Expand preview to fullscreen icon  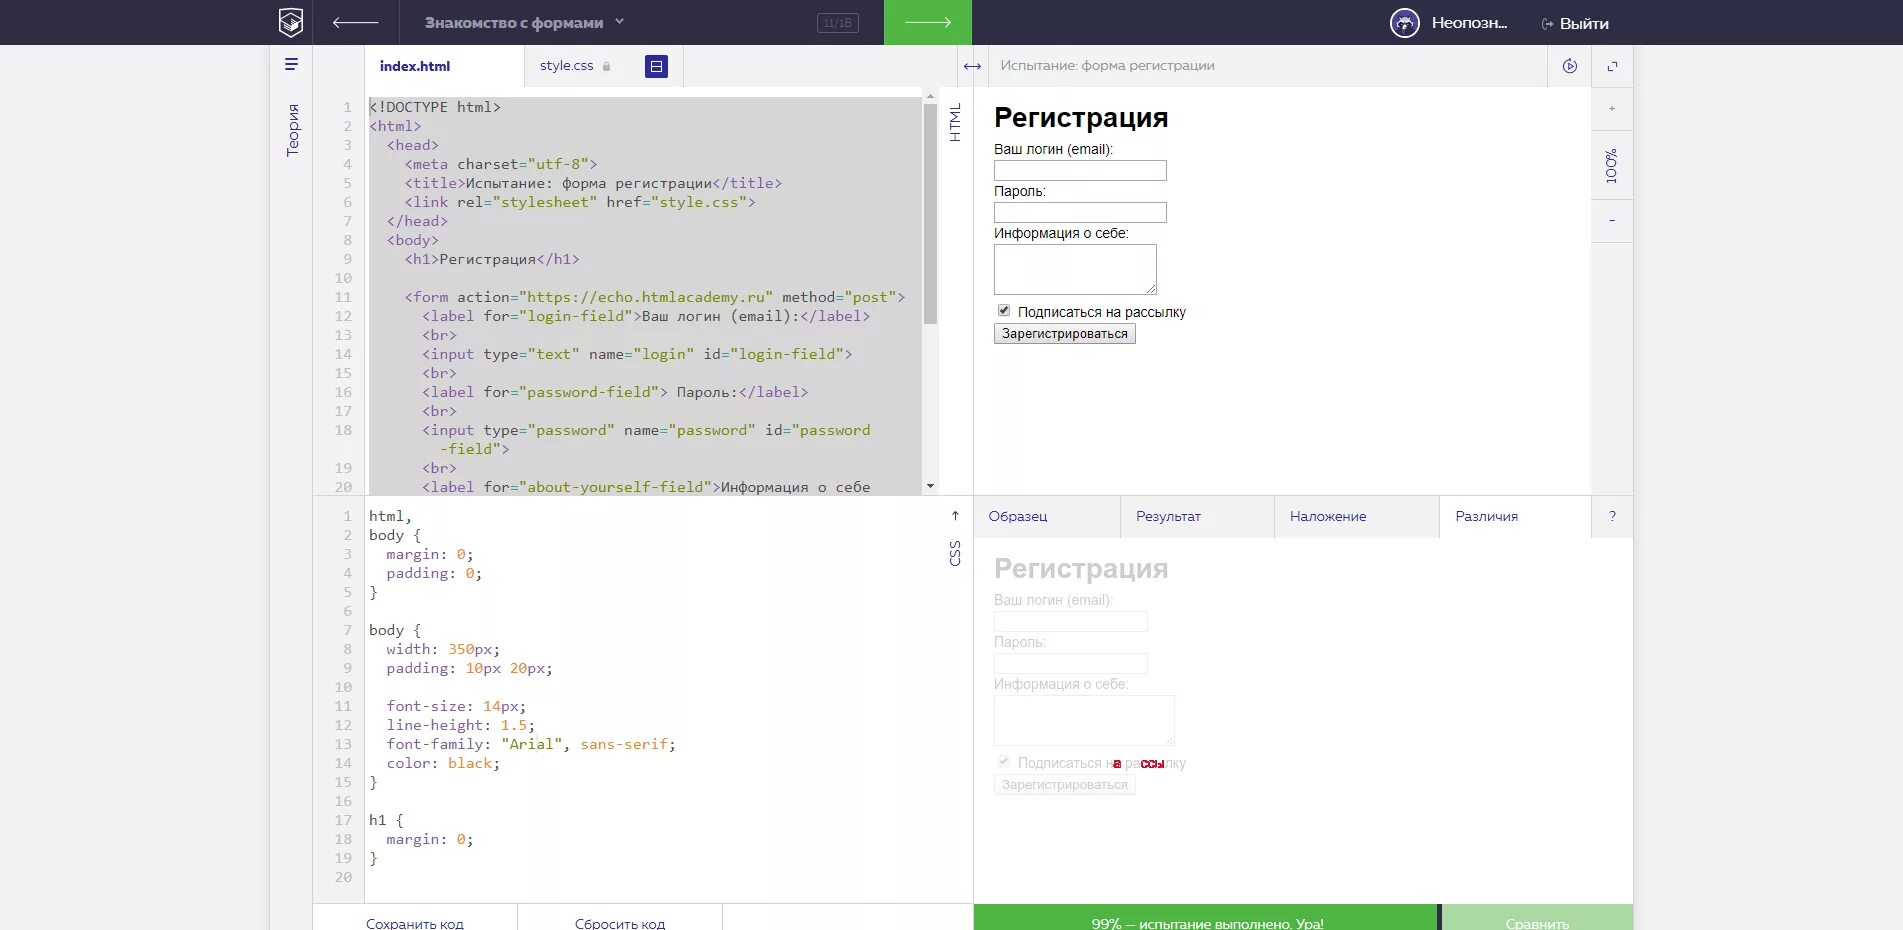click(x=1612, y=66)
